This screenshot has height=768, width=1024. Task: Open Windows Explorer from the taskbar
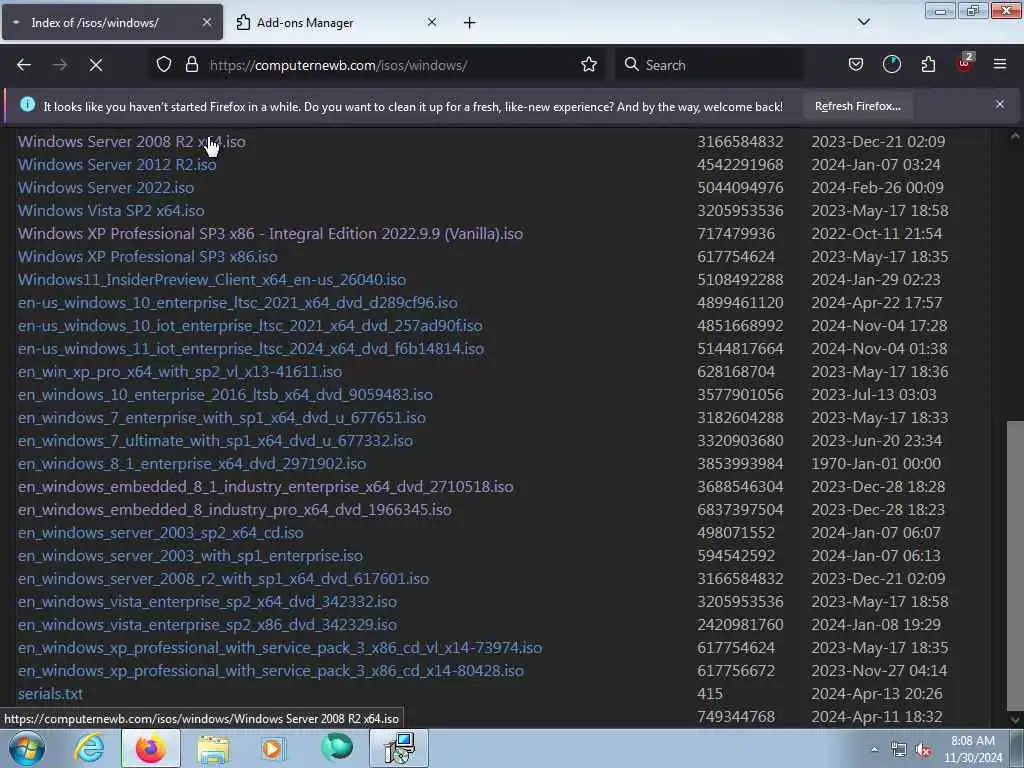click(x=213, y=748)
